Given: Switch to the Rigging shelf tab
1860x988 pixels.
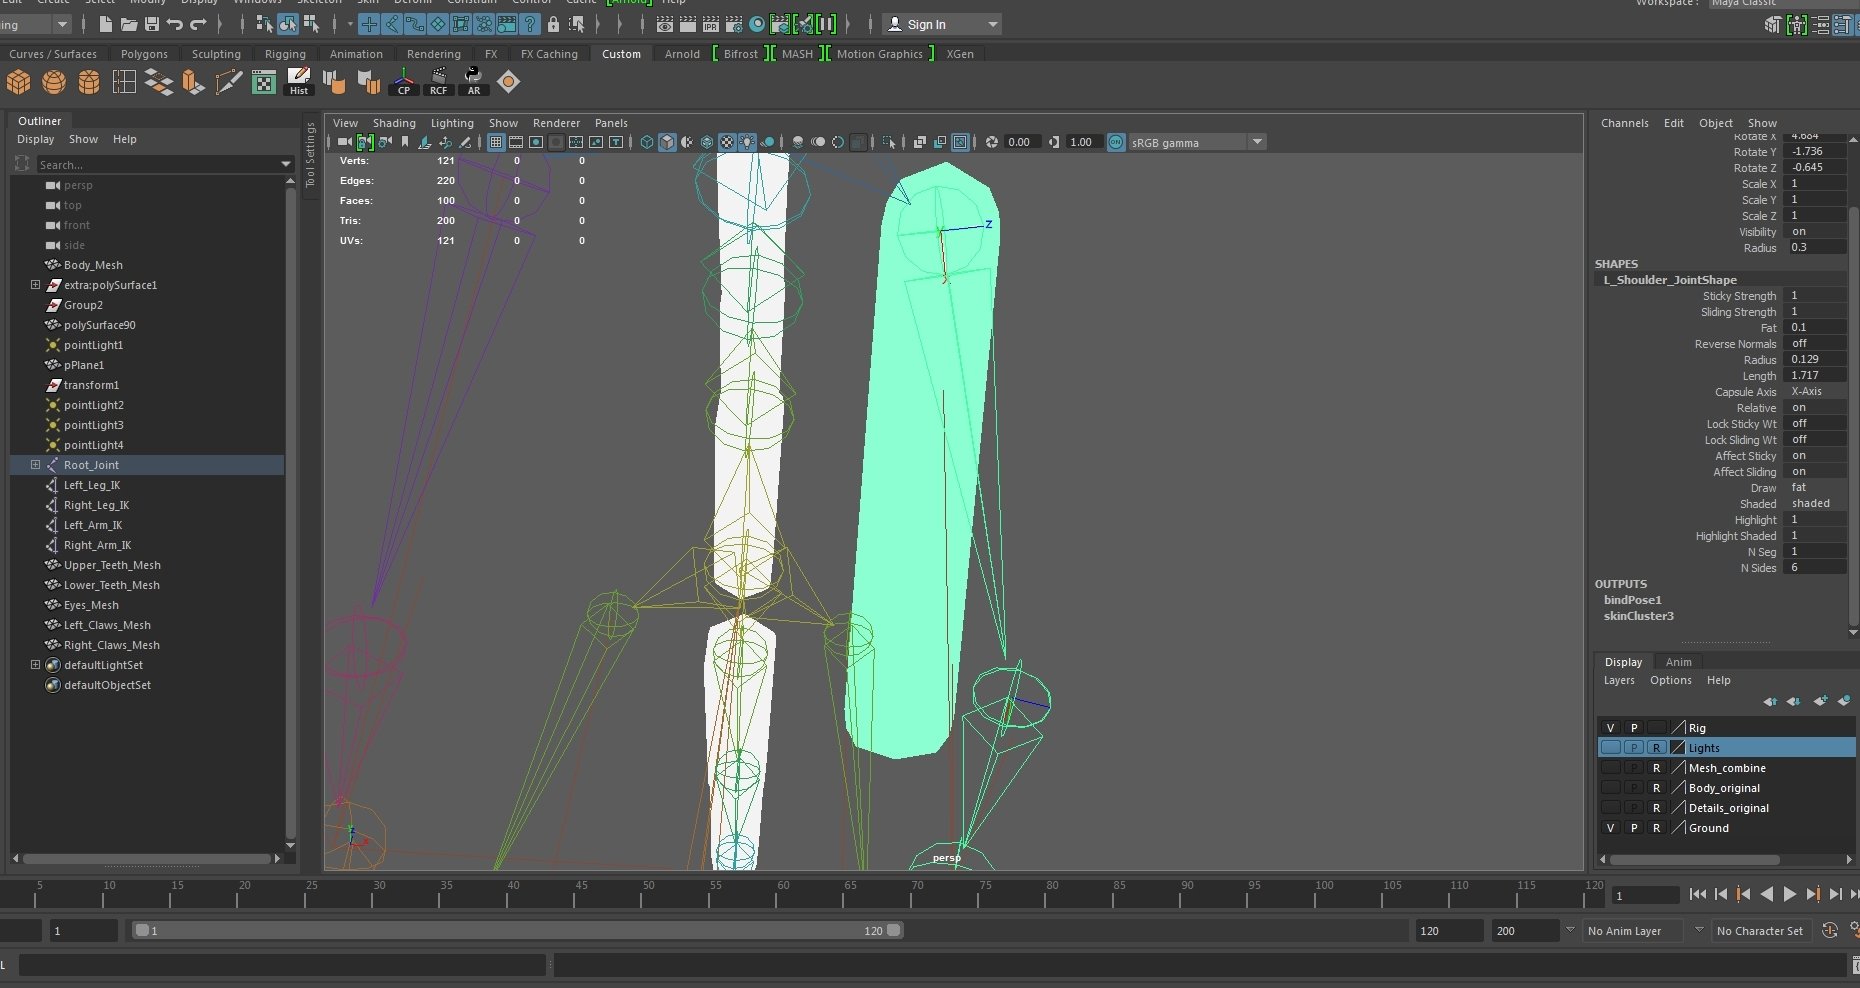Looking at the screenshot, I should (285, 54).
